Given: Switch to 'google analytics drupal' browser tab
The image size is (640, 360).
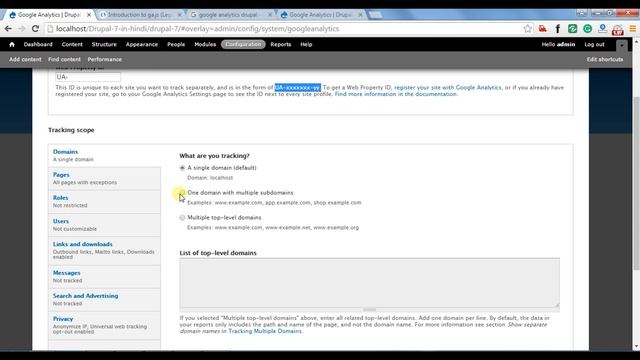Looking at the screenshot, I should coord(229,15).
